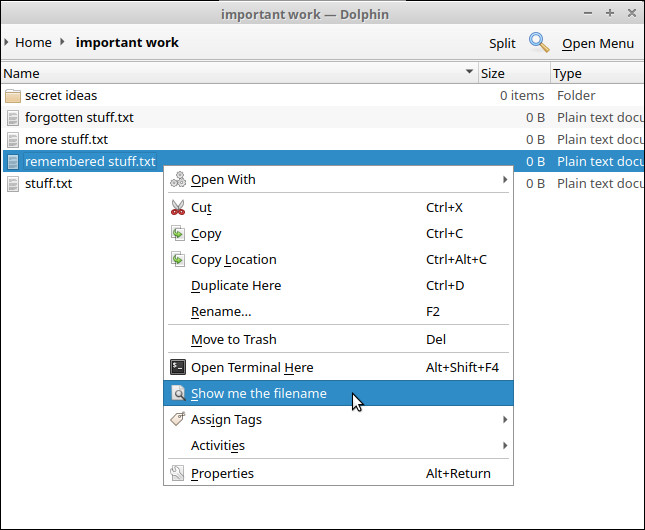Expand the Open With submenu arrow
The image size is (645, 530).
click(505, 179)
